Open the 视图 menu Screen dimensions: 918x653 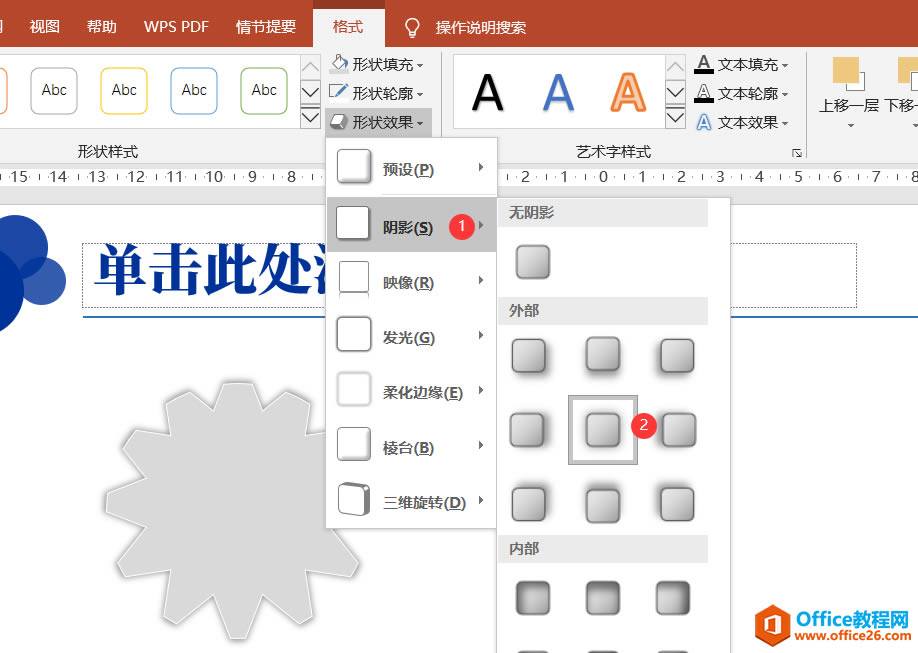(x=43, y=27)
